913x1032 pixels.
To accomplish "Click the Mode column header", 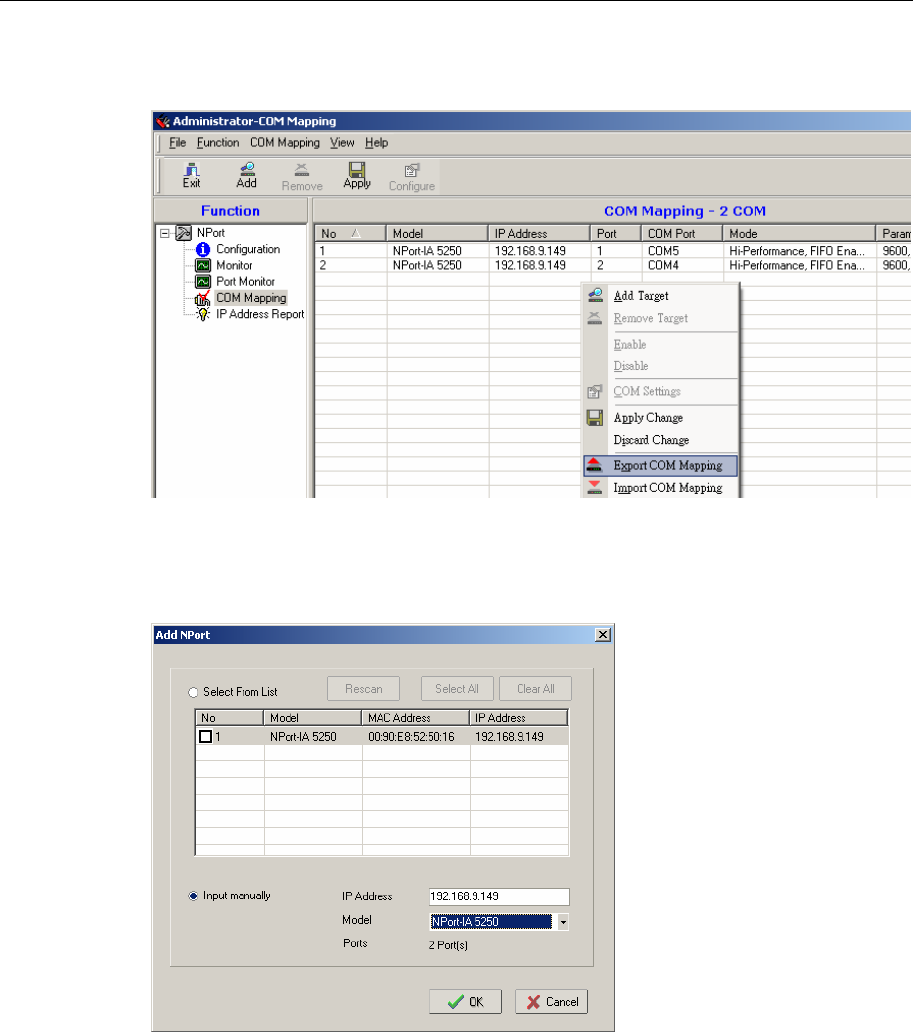I will pyautogui.click(x=799, y=234).
